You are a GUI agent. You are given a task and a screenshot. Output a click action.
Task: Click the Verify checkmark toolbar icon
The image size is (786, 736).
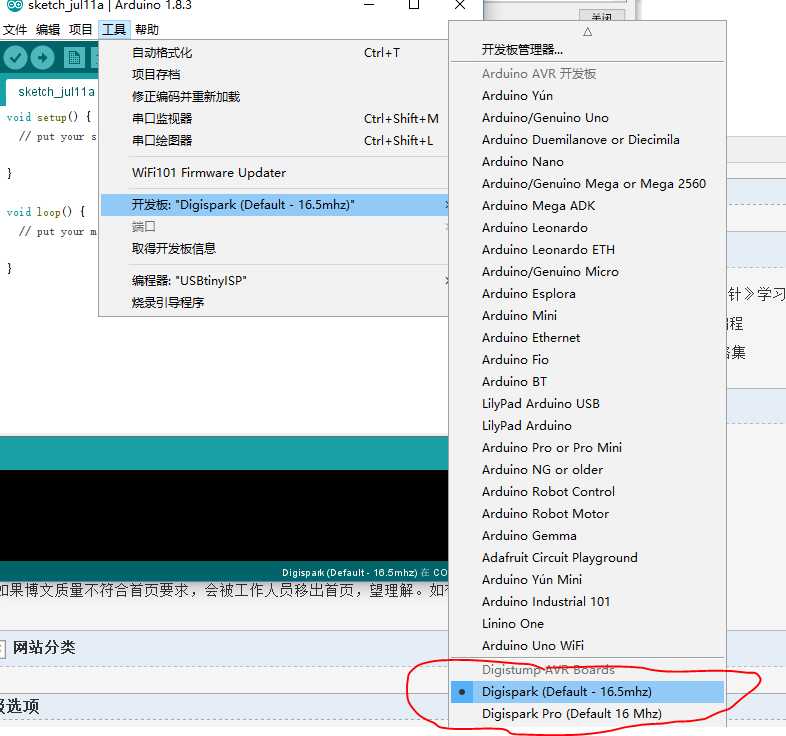(x=15, y=58)
